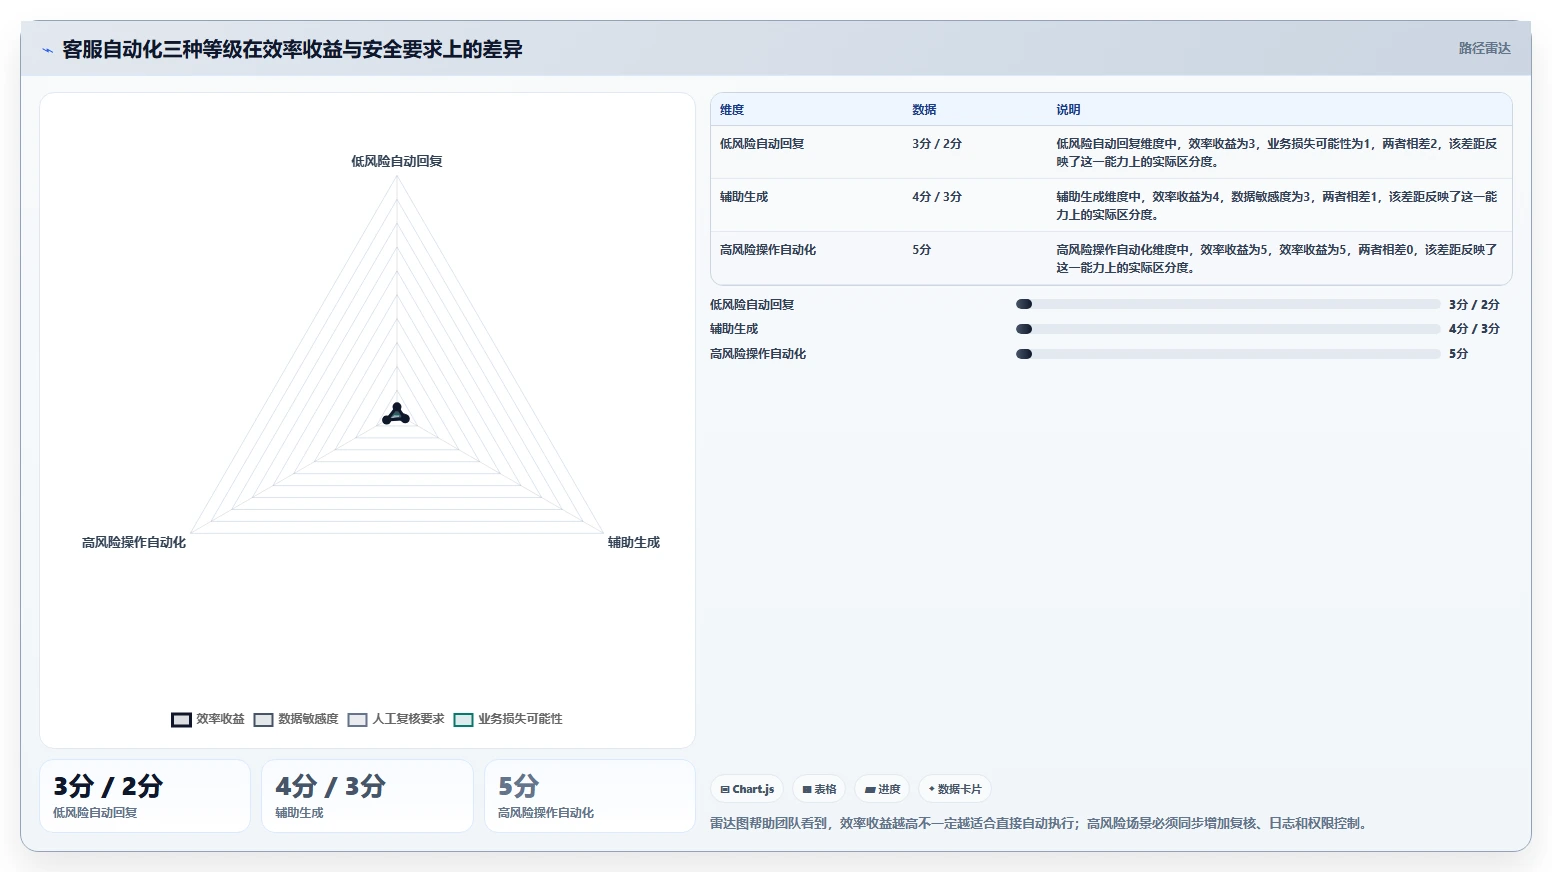Screen dimensions: 1552x872
Task: Click the 4分 / 3分 data card
Action: click(367, 796)
